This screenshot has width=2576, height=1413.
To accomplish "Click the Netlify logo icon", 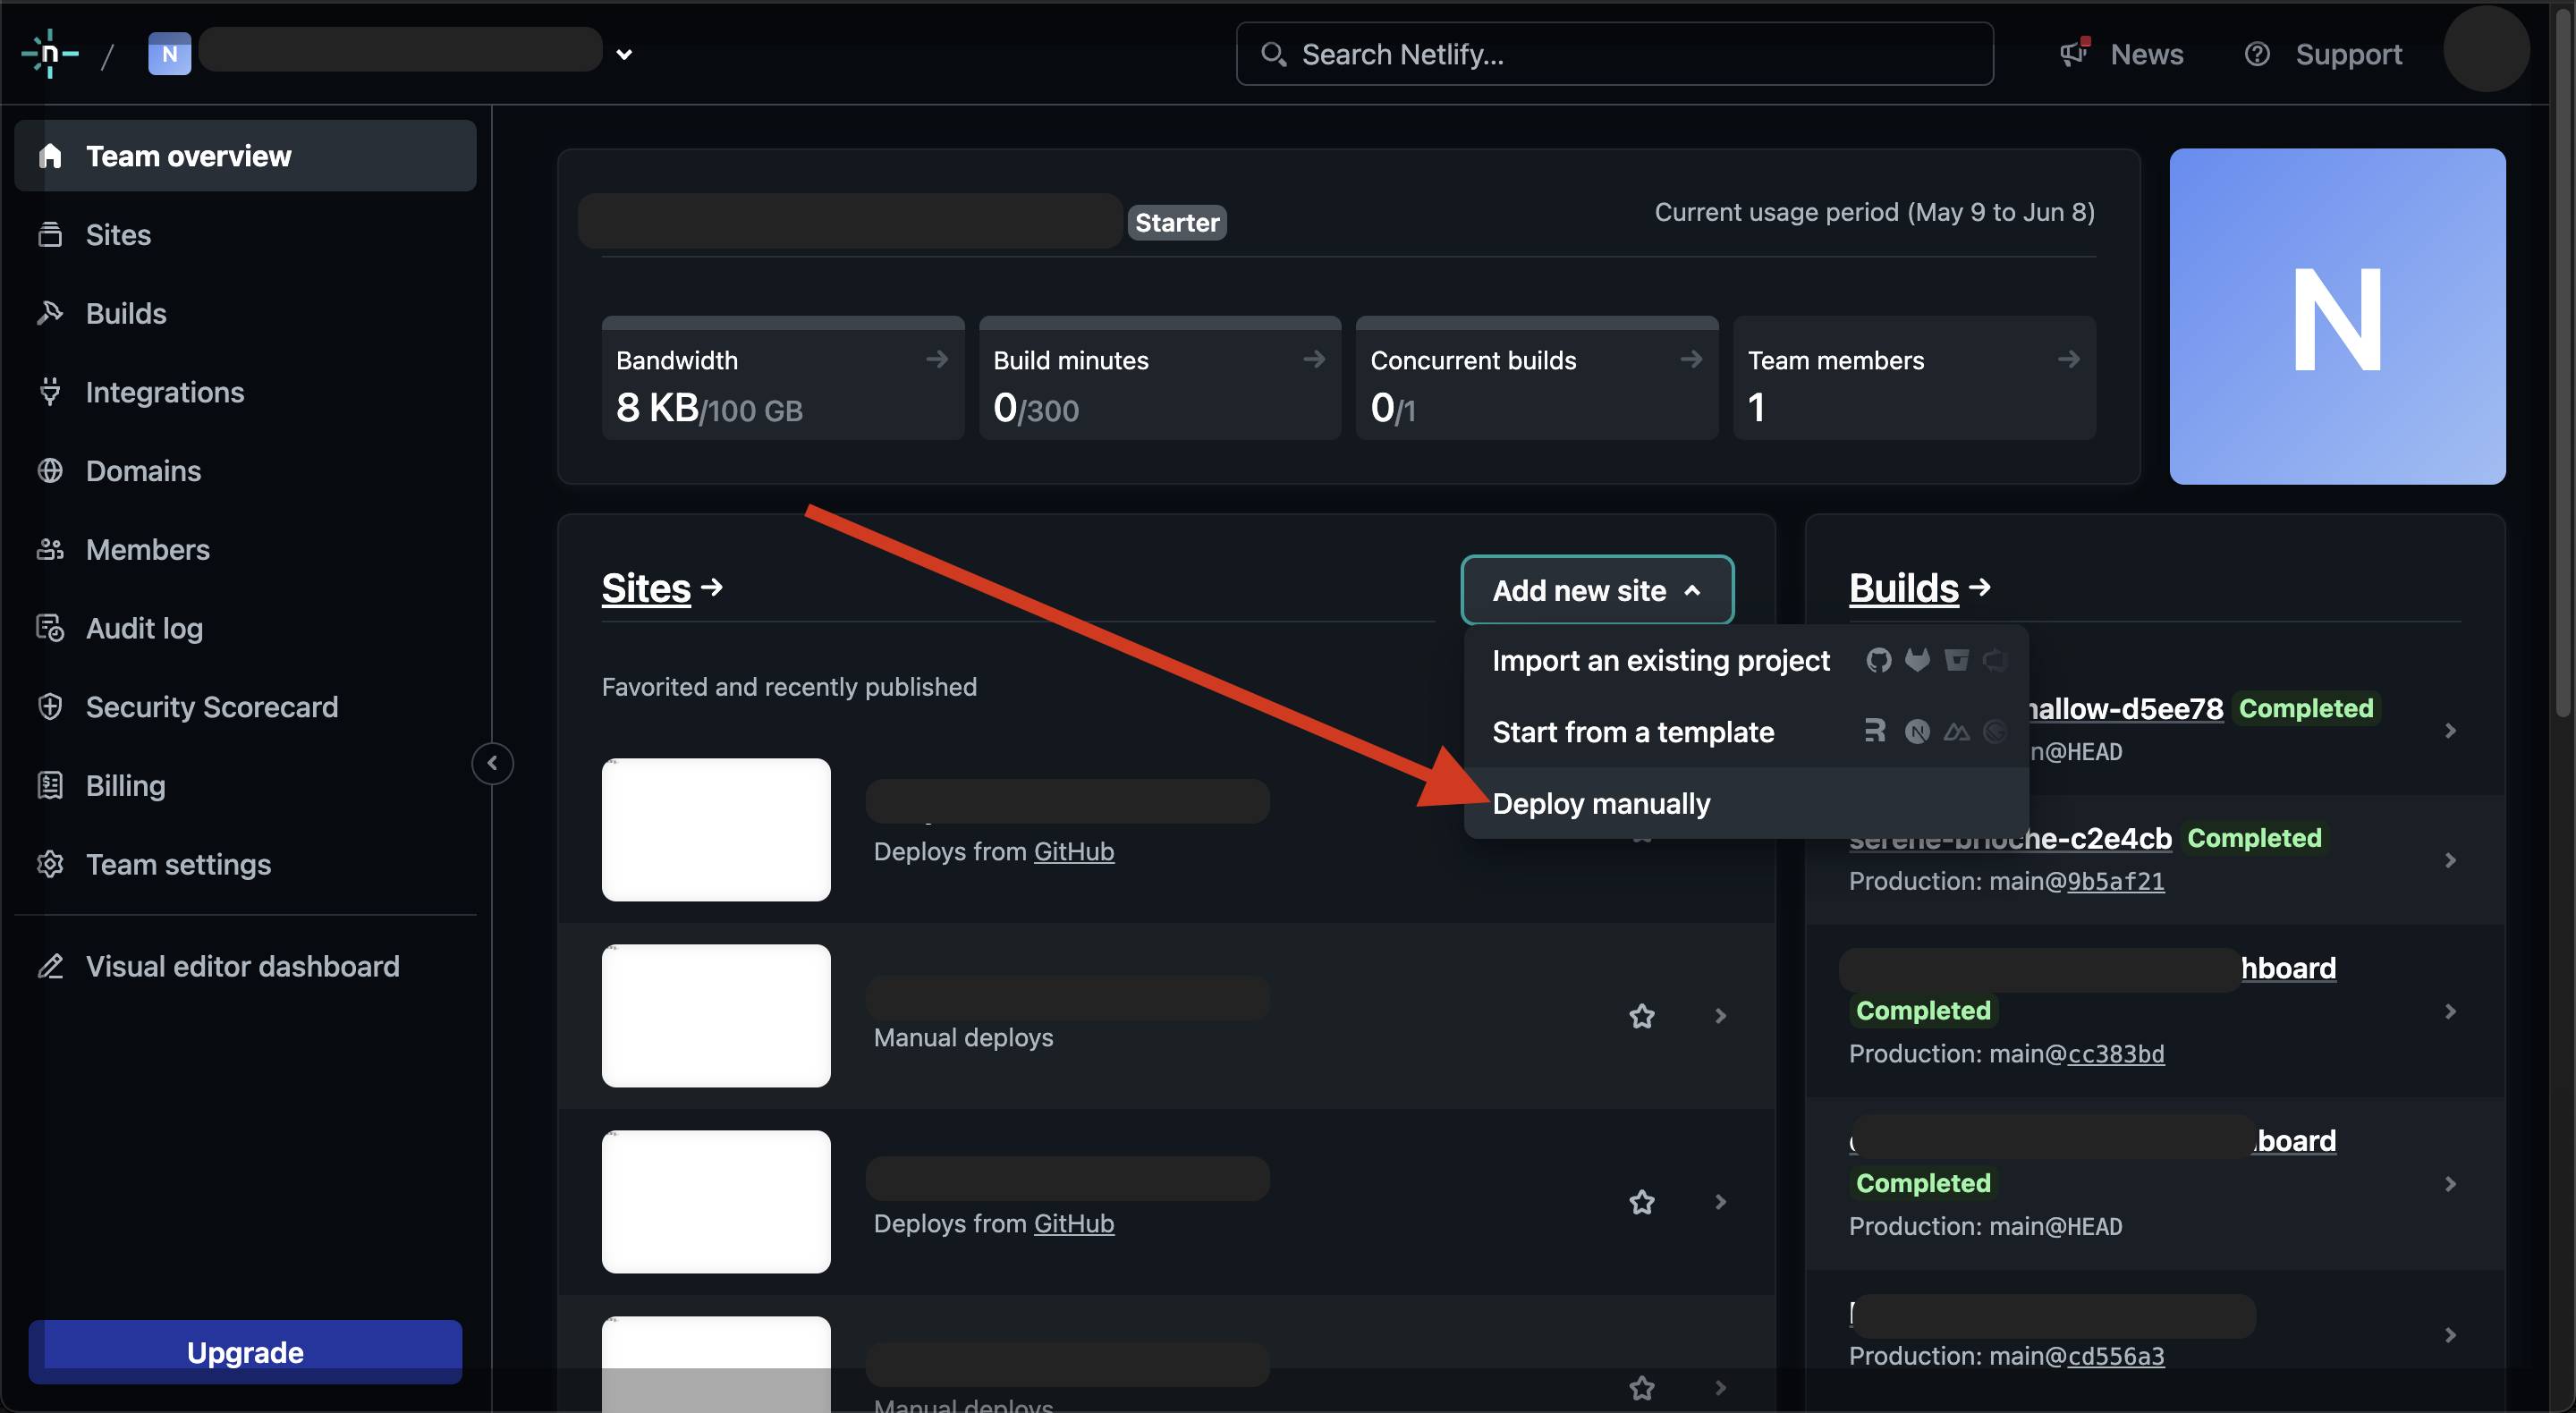I will 50,53.
